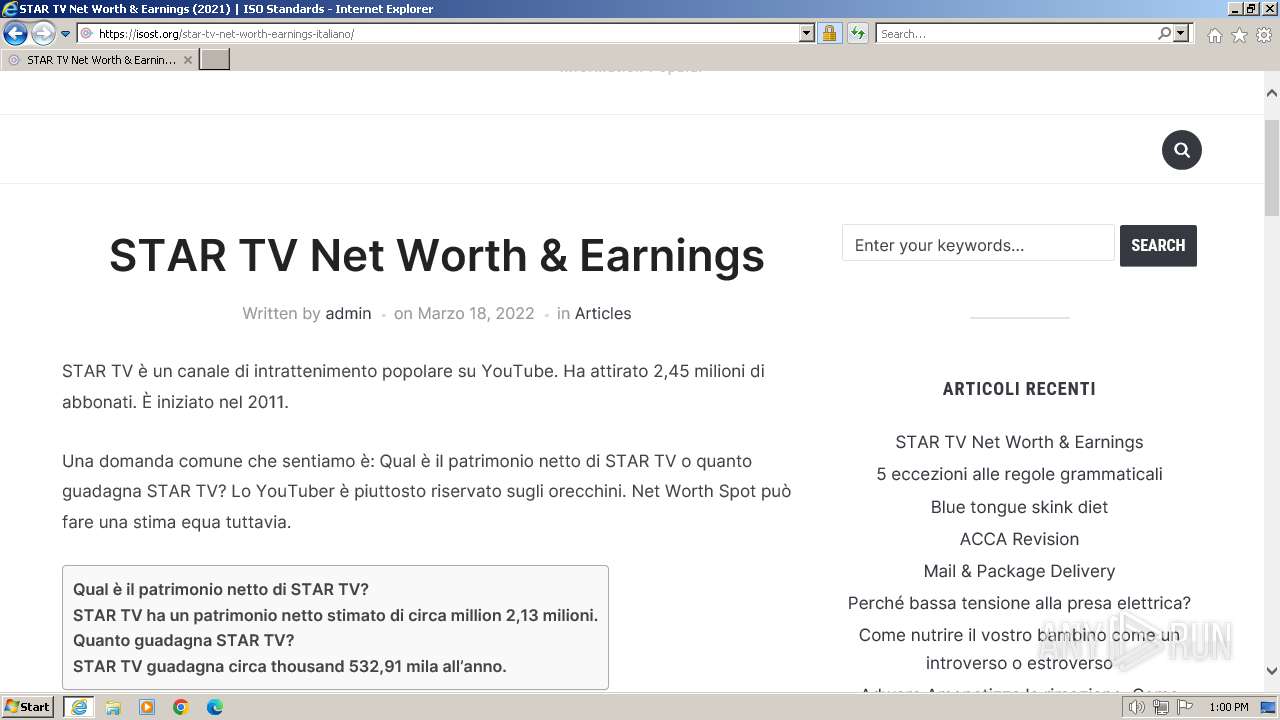
Task: Open Come nutrire il vostro bambino link
Action: 1019,649
